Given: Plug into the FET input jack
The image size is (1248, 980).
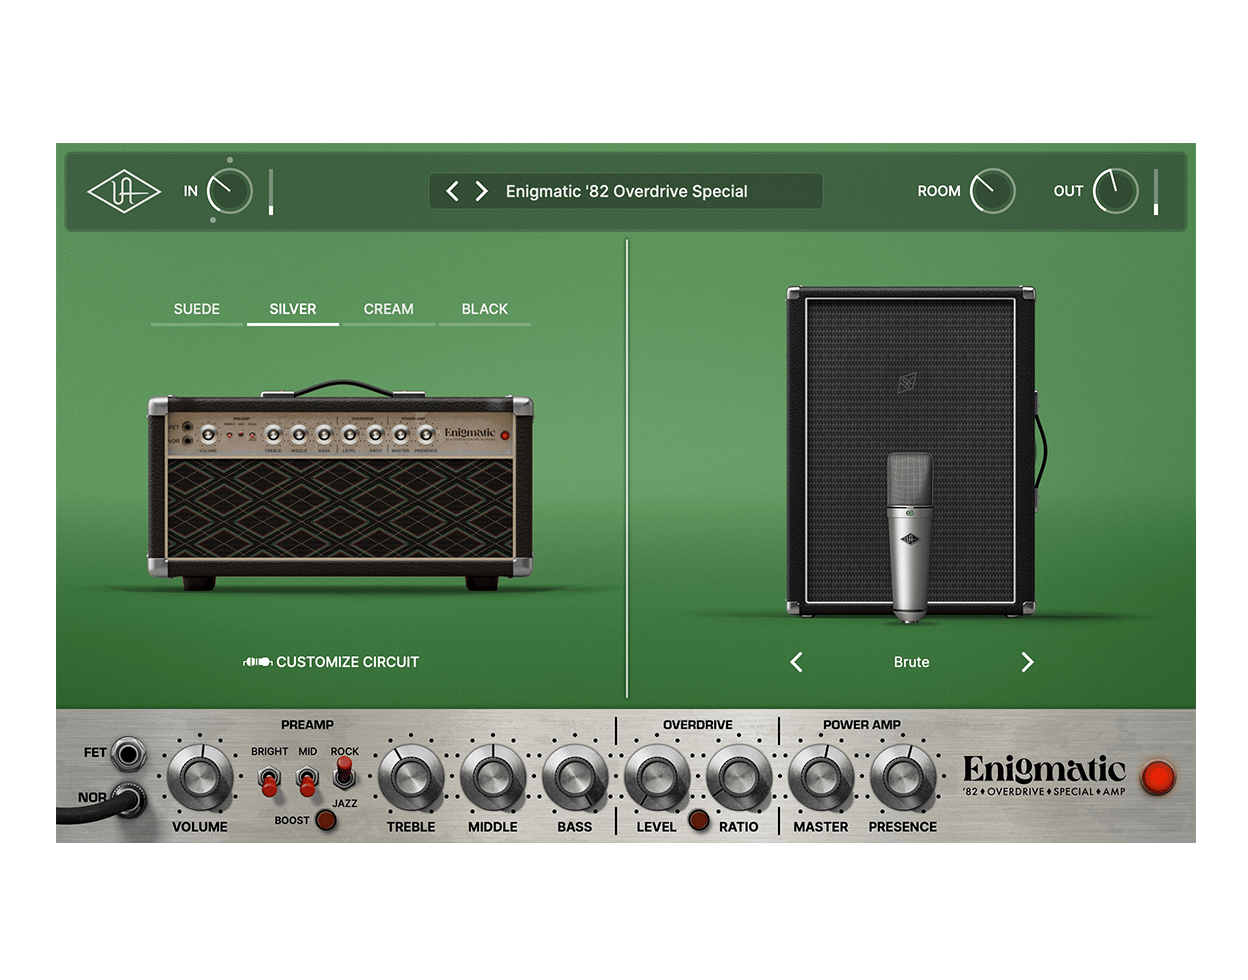Looking at the screenshot, I should (x=128, y=753).
